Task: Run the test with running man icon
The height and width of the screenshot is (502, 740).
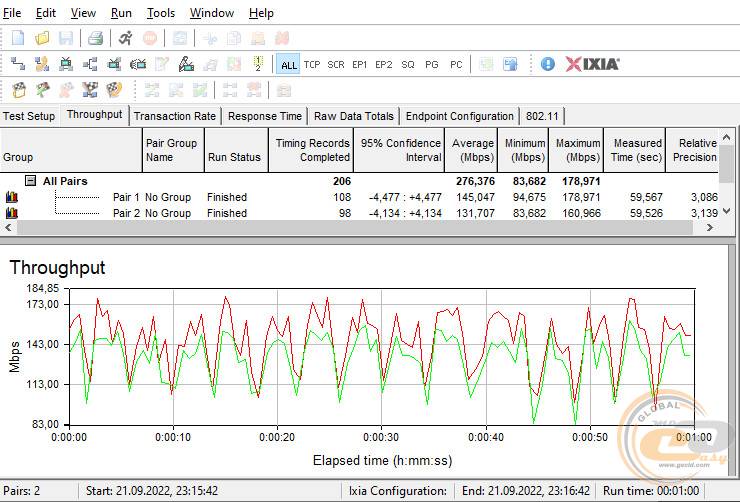Action: (x=126, y=38)
